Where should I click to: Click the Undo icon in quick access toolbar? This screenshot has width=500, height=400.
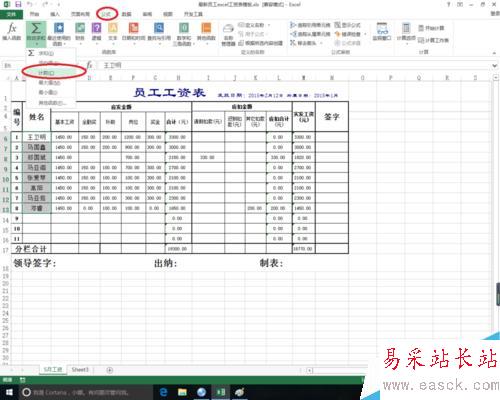pyautogui.click(x=30, y=5)
